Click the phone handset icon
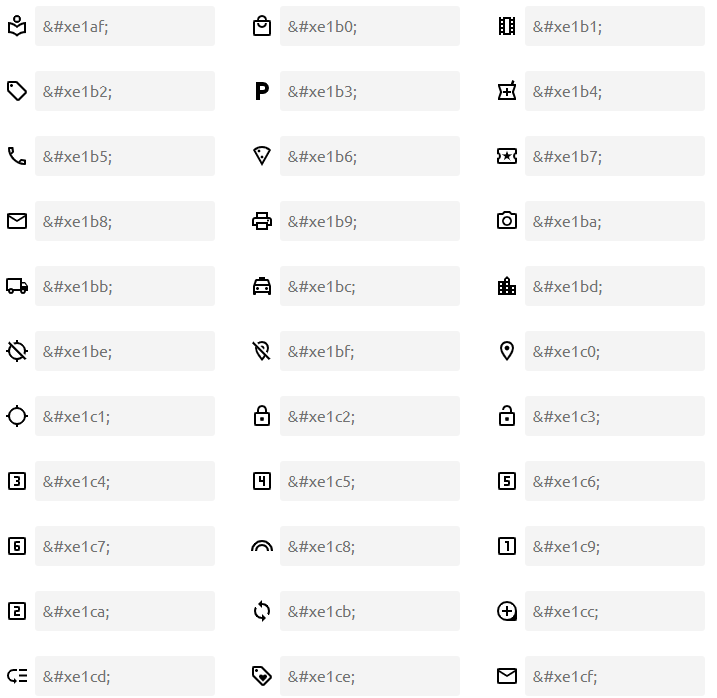Viewport: 717px width, 698px height. [x=17, y=156]
